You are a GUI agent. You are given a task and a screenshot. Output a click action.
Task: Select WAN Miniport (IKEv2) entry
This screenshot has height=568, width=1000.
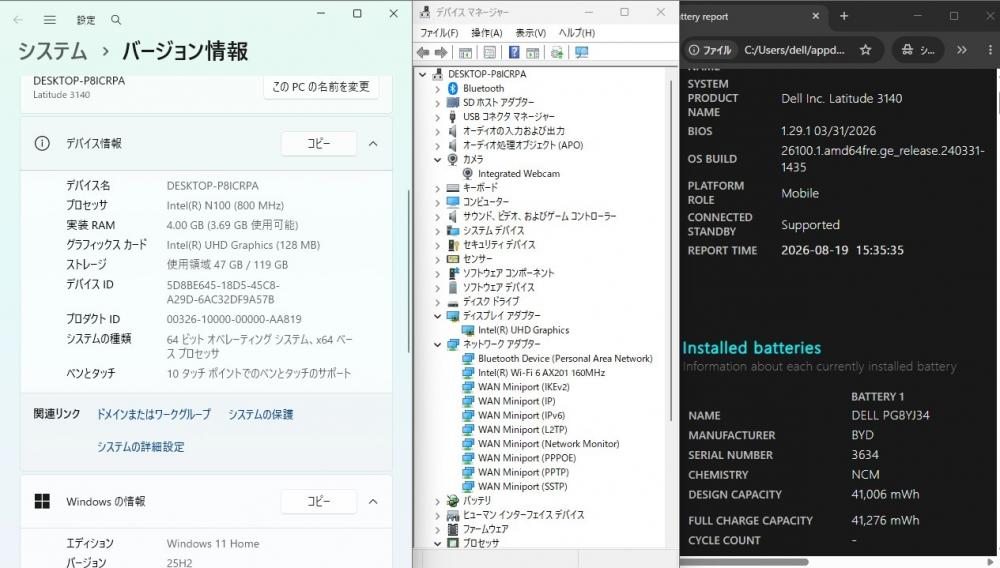[524, 386]
